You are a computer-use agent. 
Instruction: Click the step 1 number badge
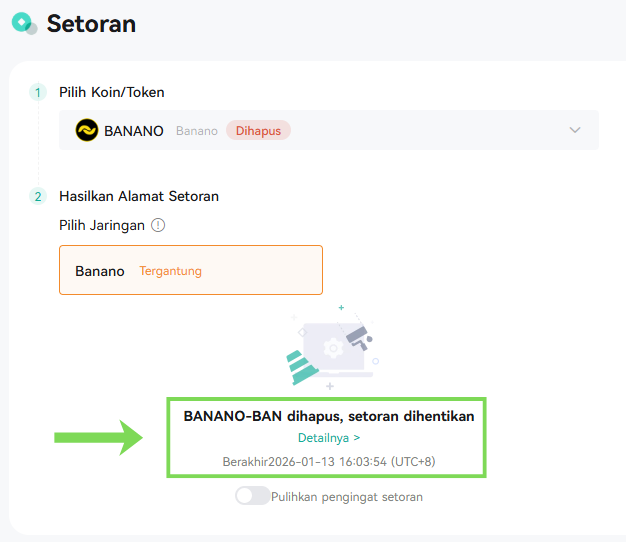[38, 93]
